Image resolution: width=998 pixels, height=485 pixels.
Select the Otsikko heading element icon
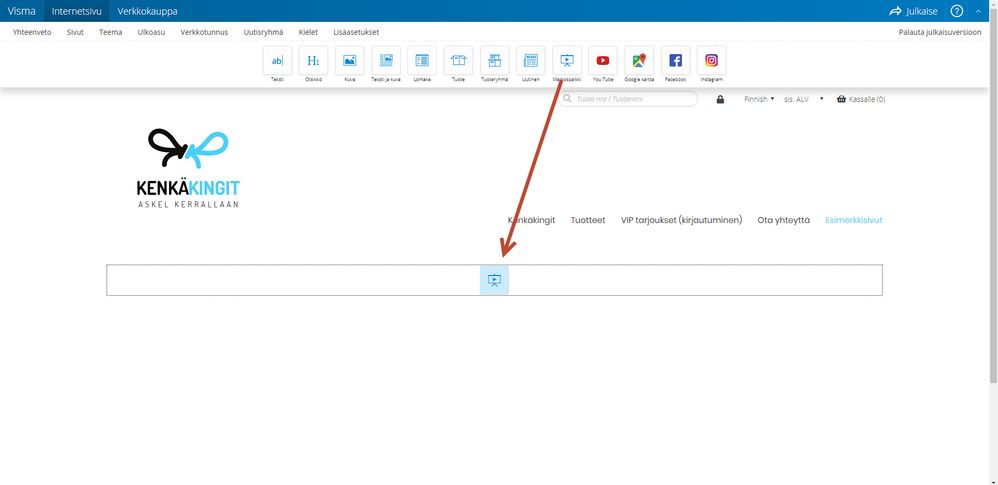[x=313, y=60]
